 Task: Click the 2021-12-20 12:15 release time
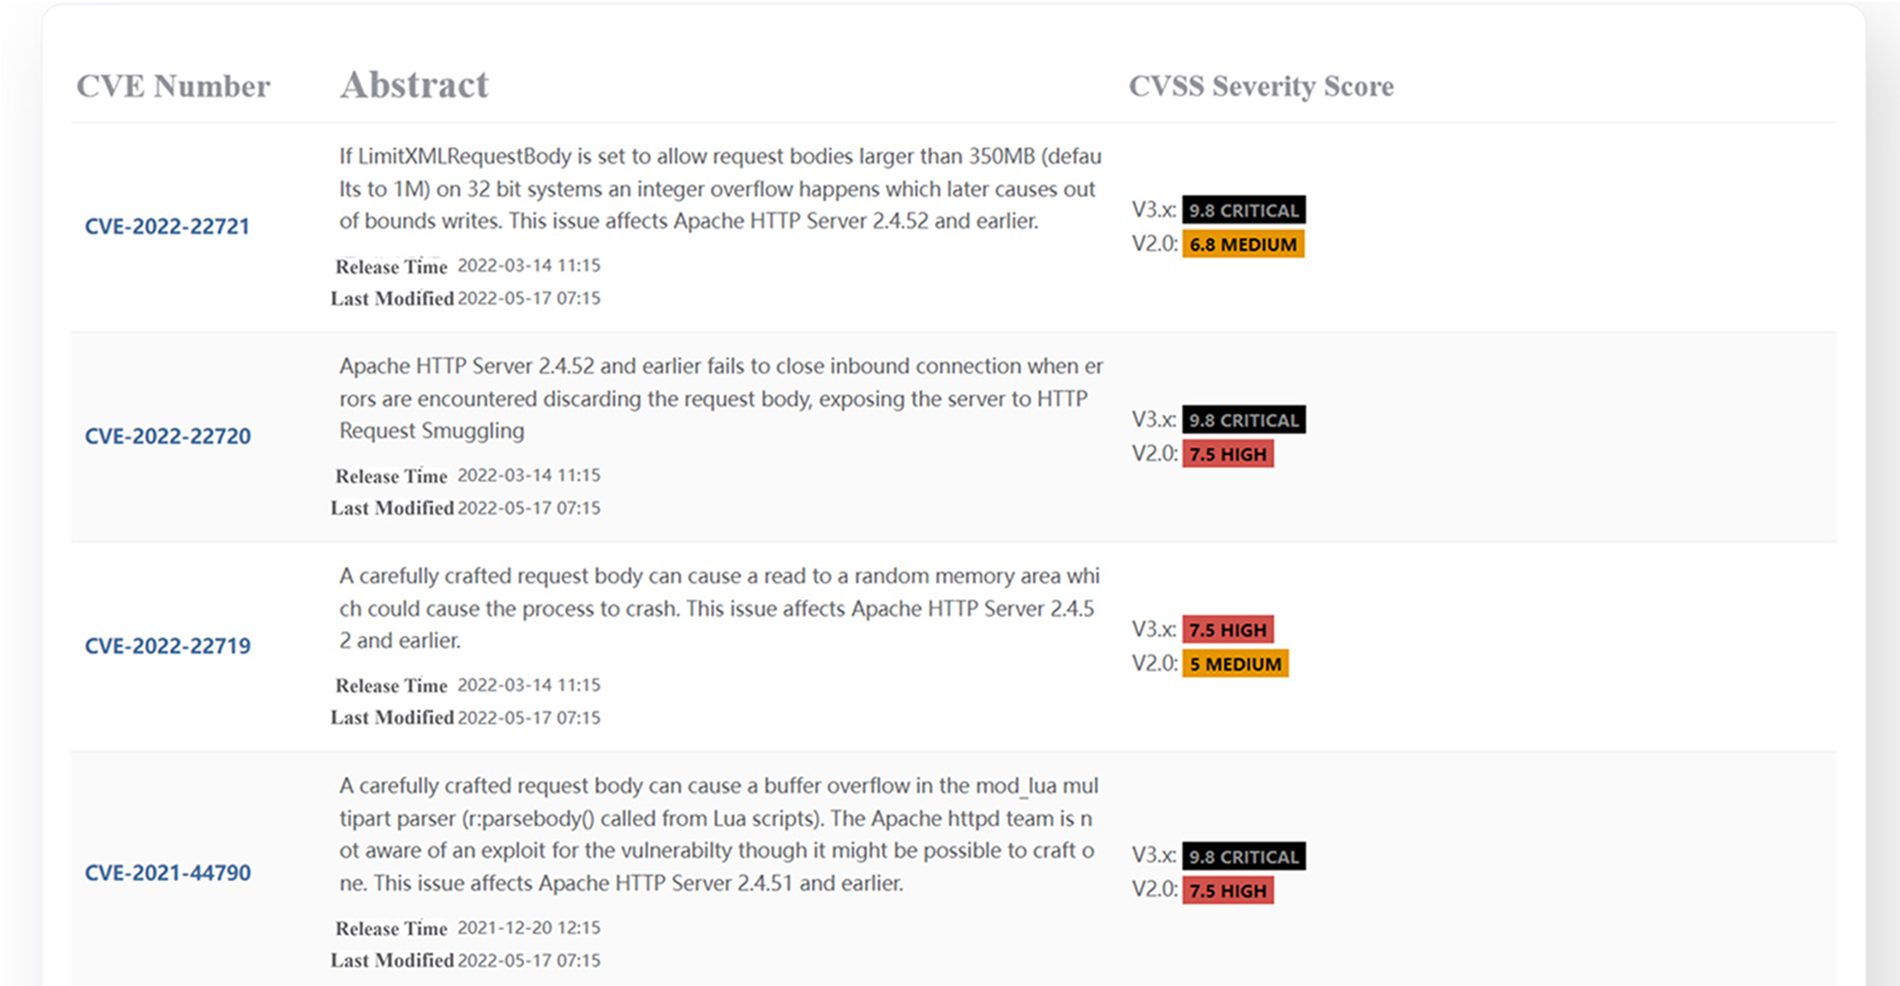528,928
